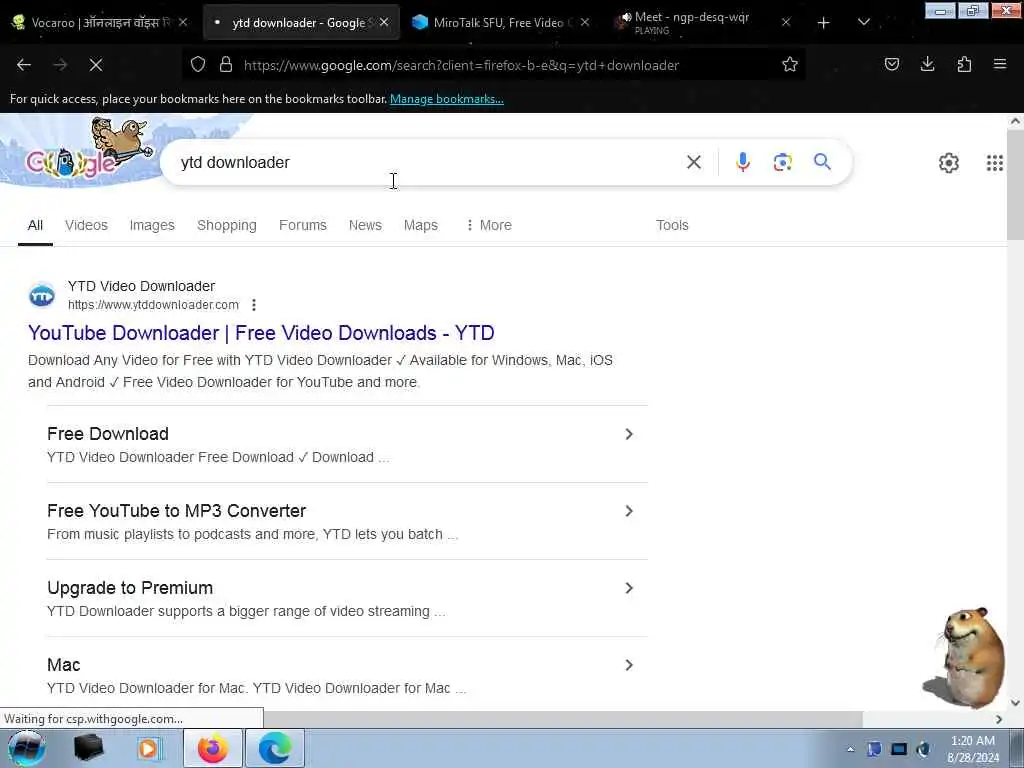Open the YTD result three-dot options

pos(254,305)
